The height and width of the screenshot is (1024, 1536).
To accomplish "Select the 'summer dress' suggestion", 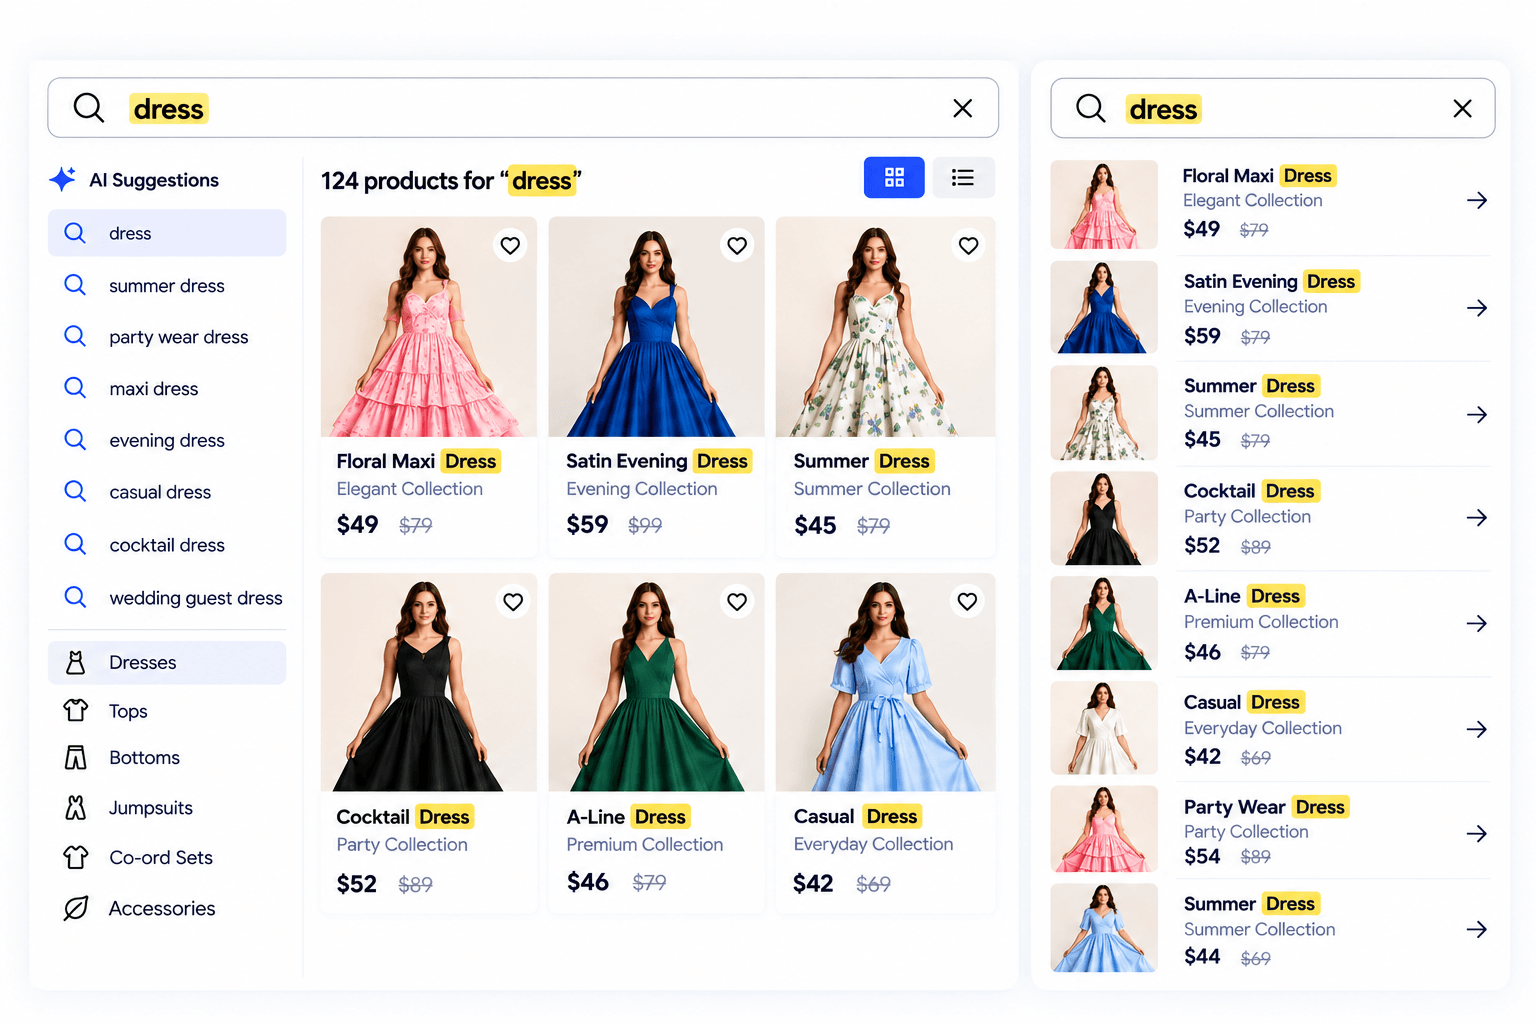I will click(x=167, y=285).
